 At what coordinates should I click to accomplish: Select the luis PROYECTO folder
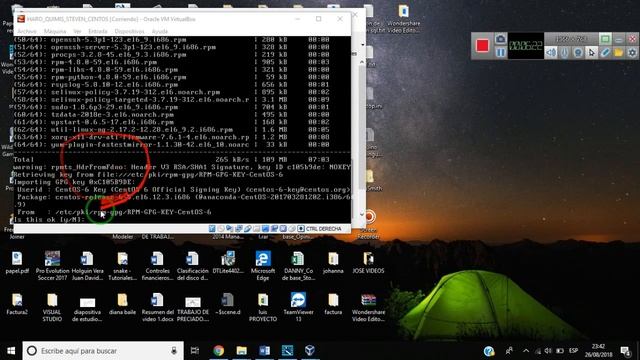point(263,307)
